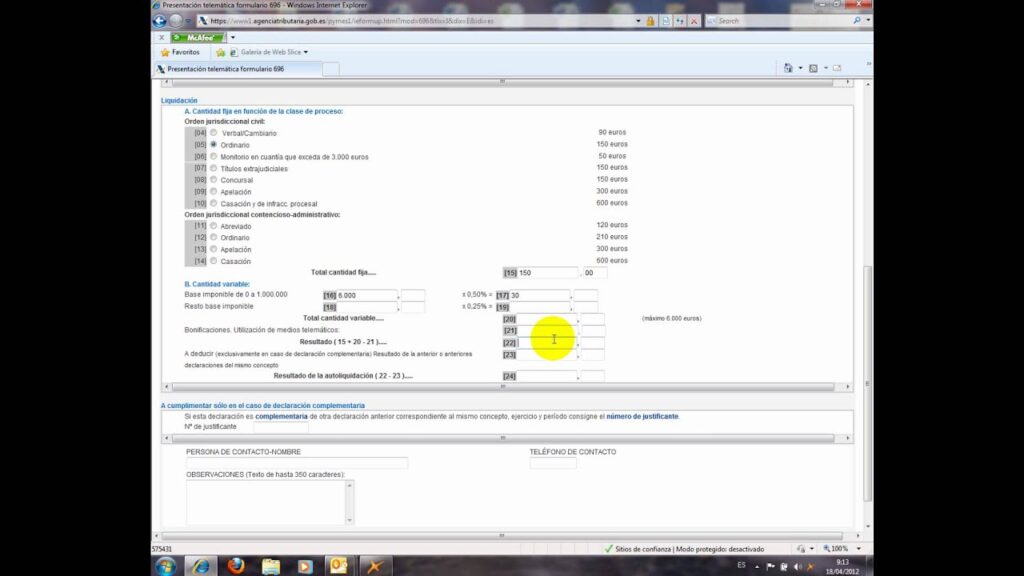Choose Abreviado under contencioso-administrativo
The height and width of the screenshot is (576, 1024).
coord(214,226)
